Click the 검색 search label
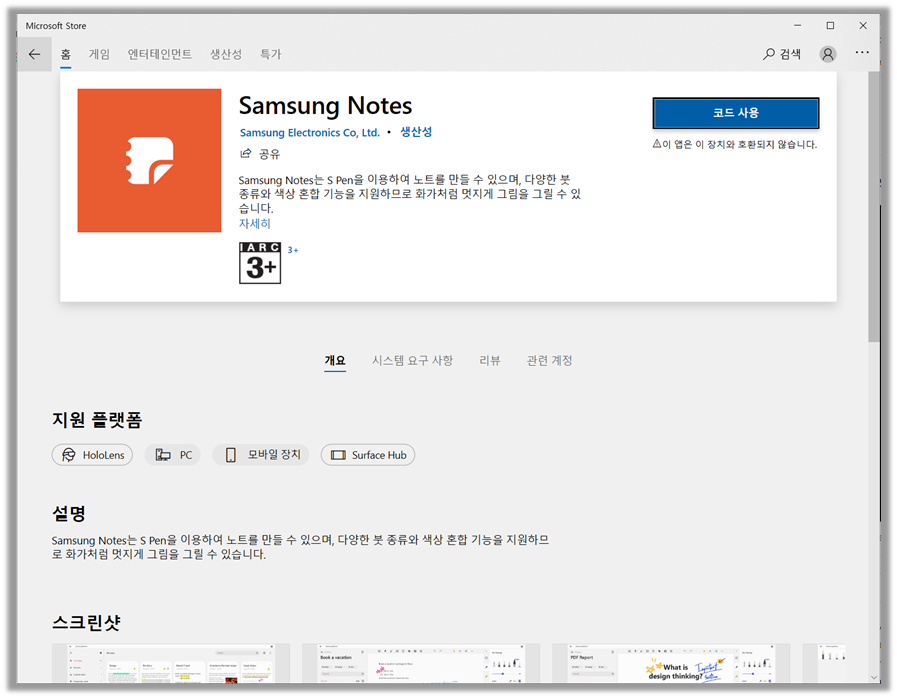897x698 pixels. (790, 54)
